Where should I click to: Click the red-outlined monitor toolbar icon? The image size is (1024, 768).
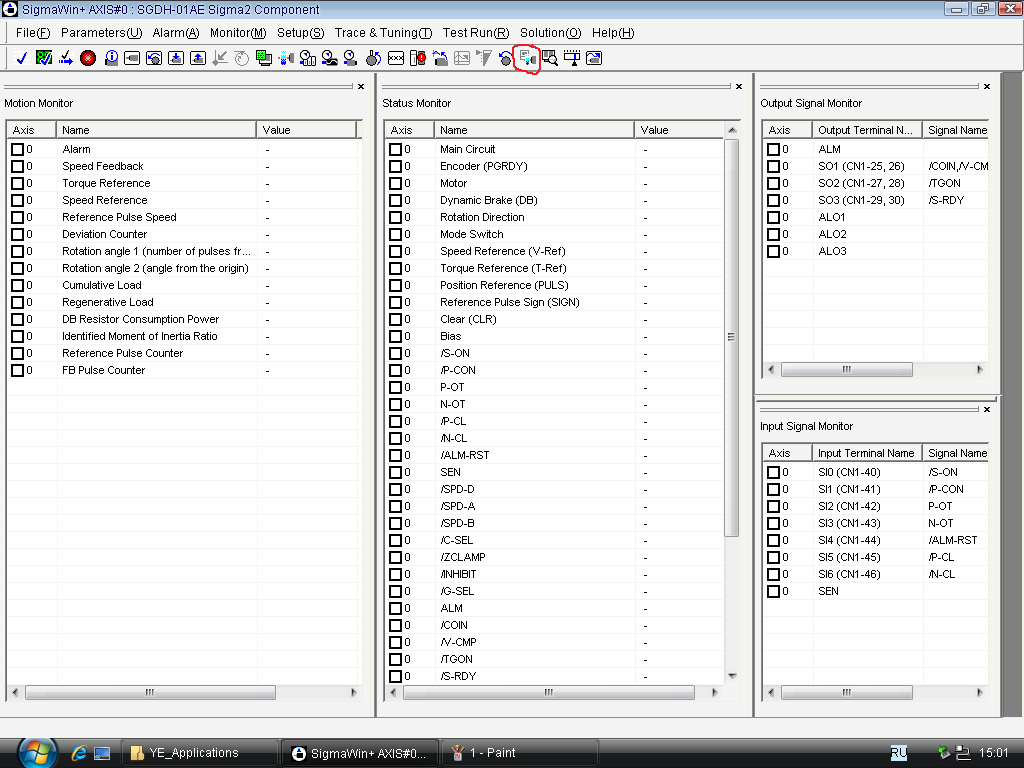527,58
